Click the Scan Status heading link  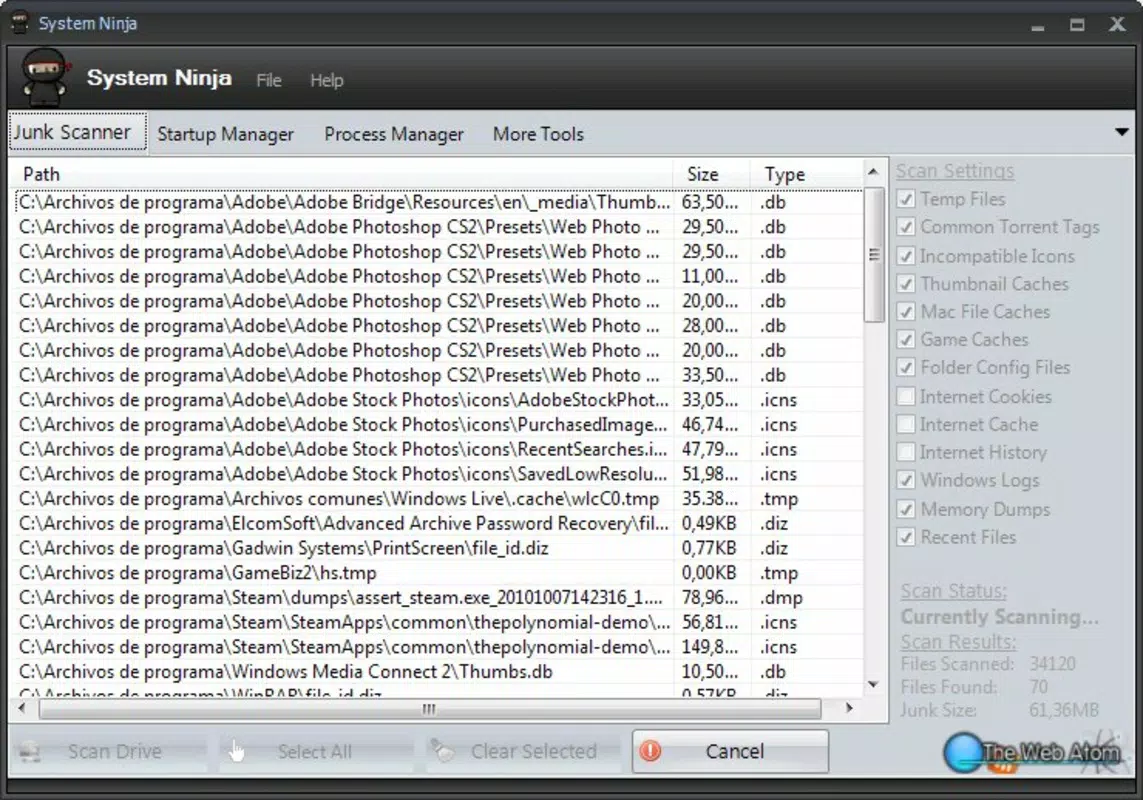(x=953, y=591)
